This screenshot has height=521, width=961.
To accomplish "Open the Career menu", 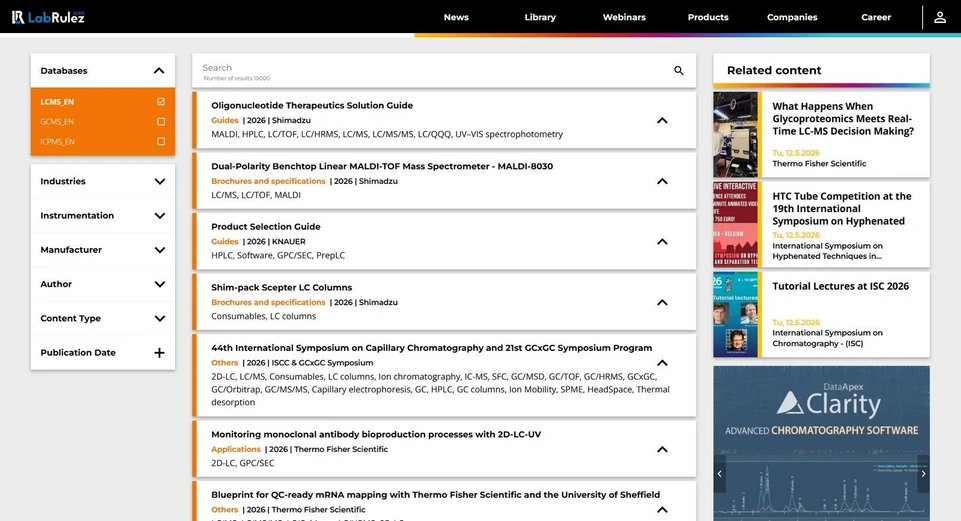I will coord(876,17).
